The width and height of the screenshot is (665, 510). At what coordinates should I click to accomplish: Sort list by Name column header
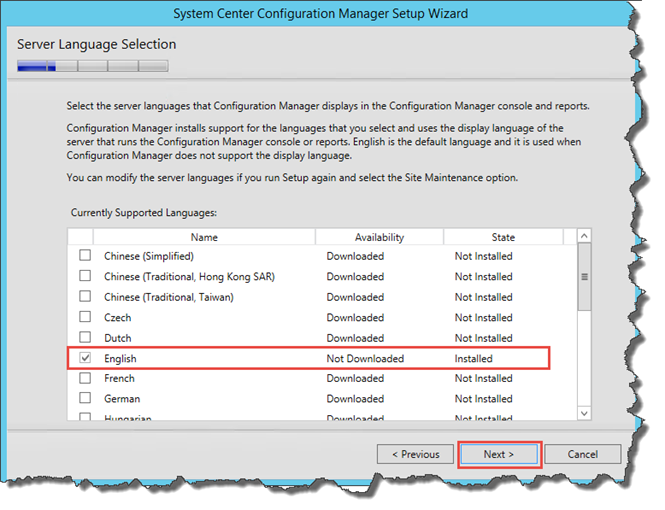click(x=204, y=237)
